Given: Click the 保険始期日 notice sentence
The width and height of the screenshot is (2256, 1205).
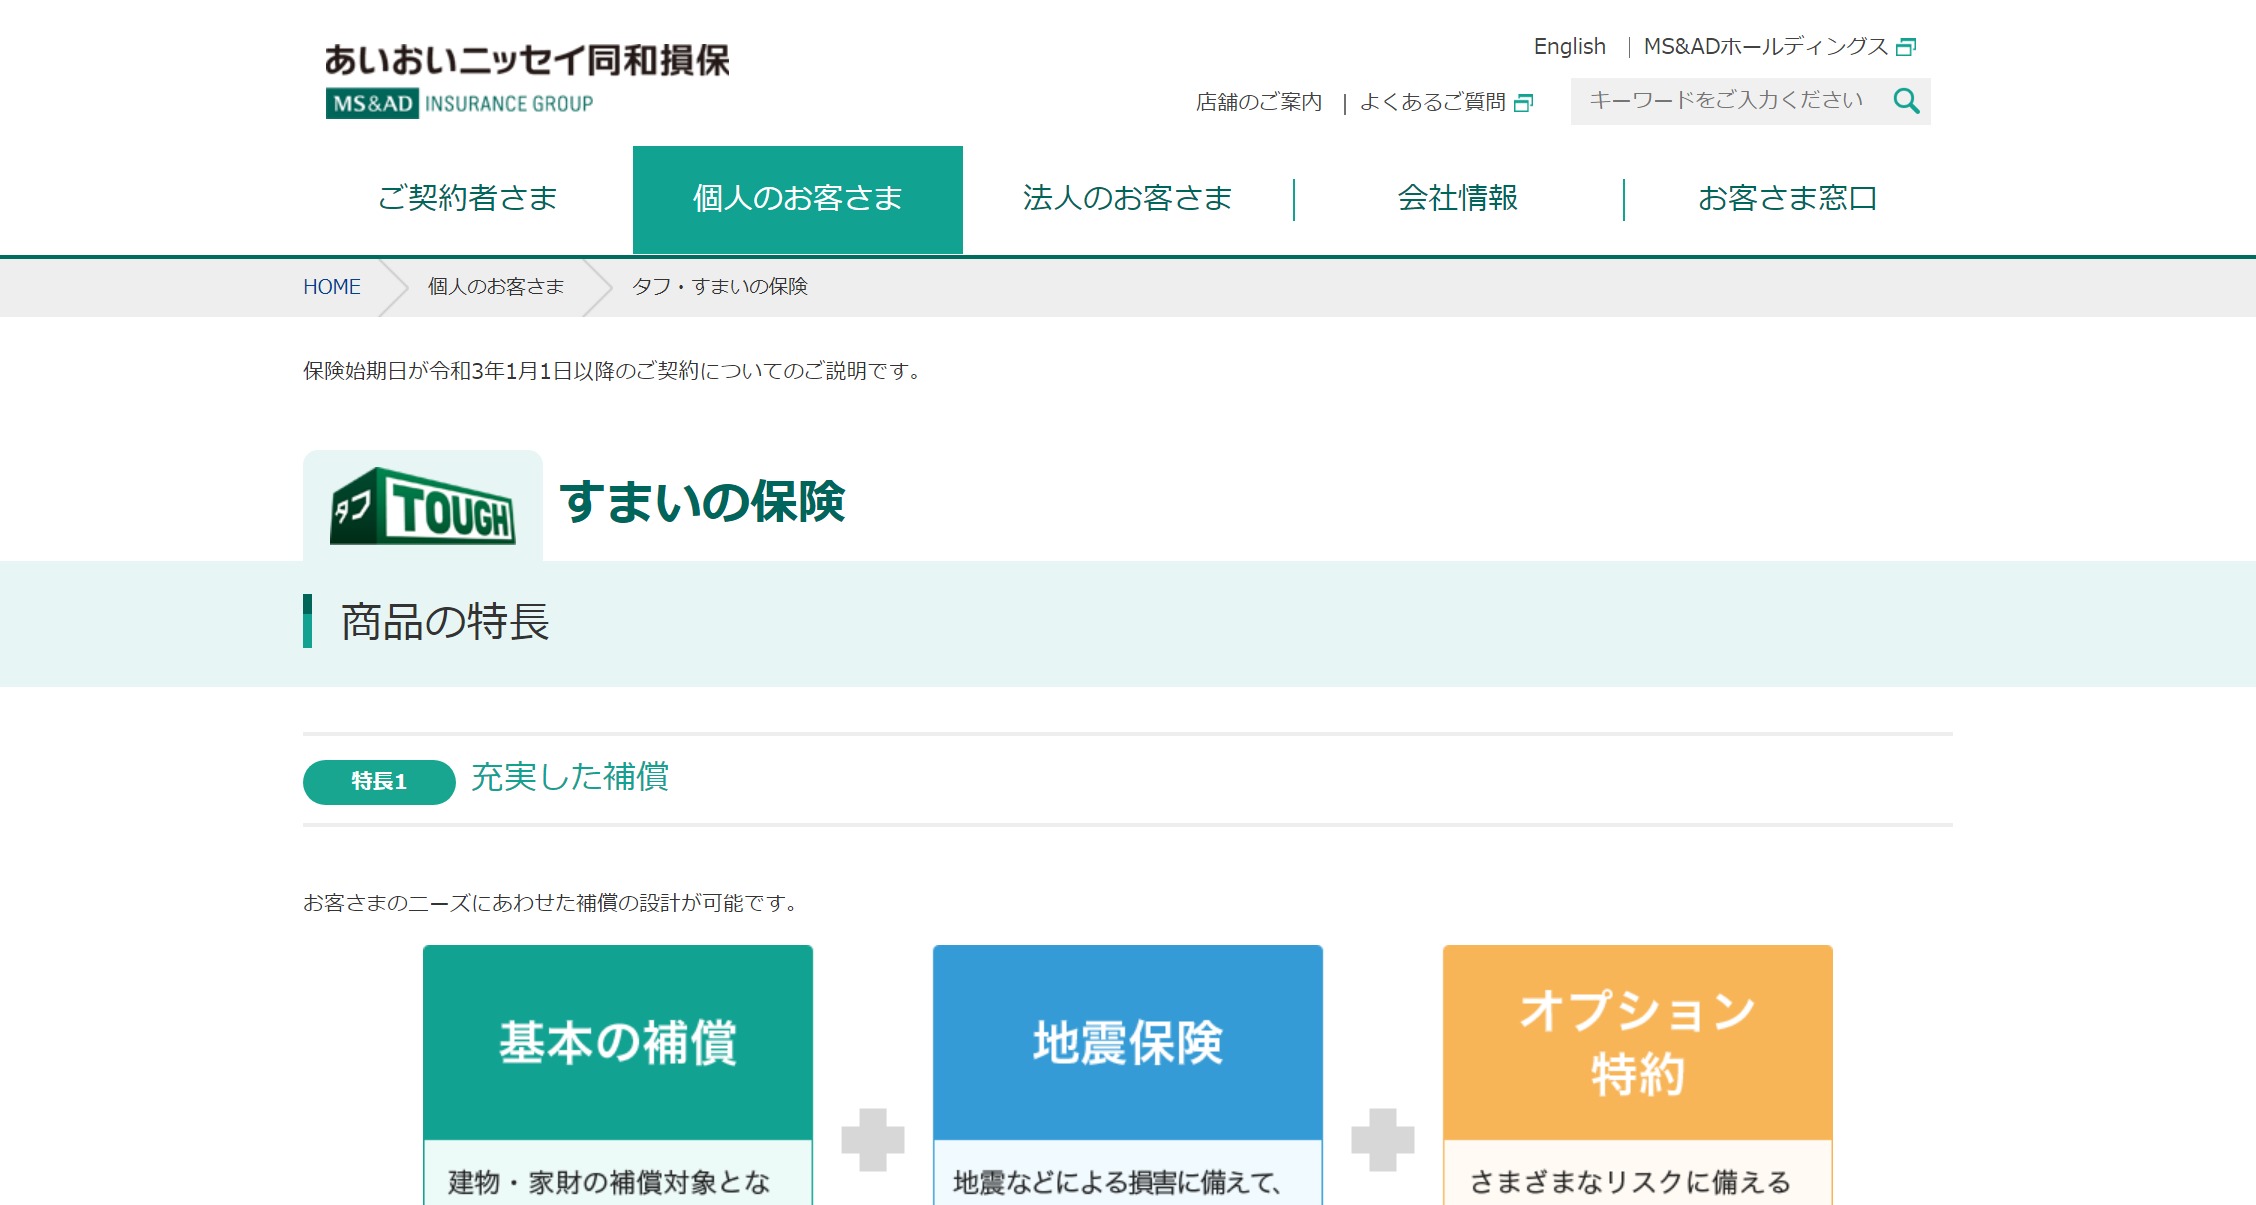Looking at the screenshot, I should [614, 371].
